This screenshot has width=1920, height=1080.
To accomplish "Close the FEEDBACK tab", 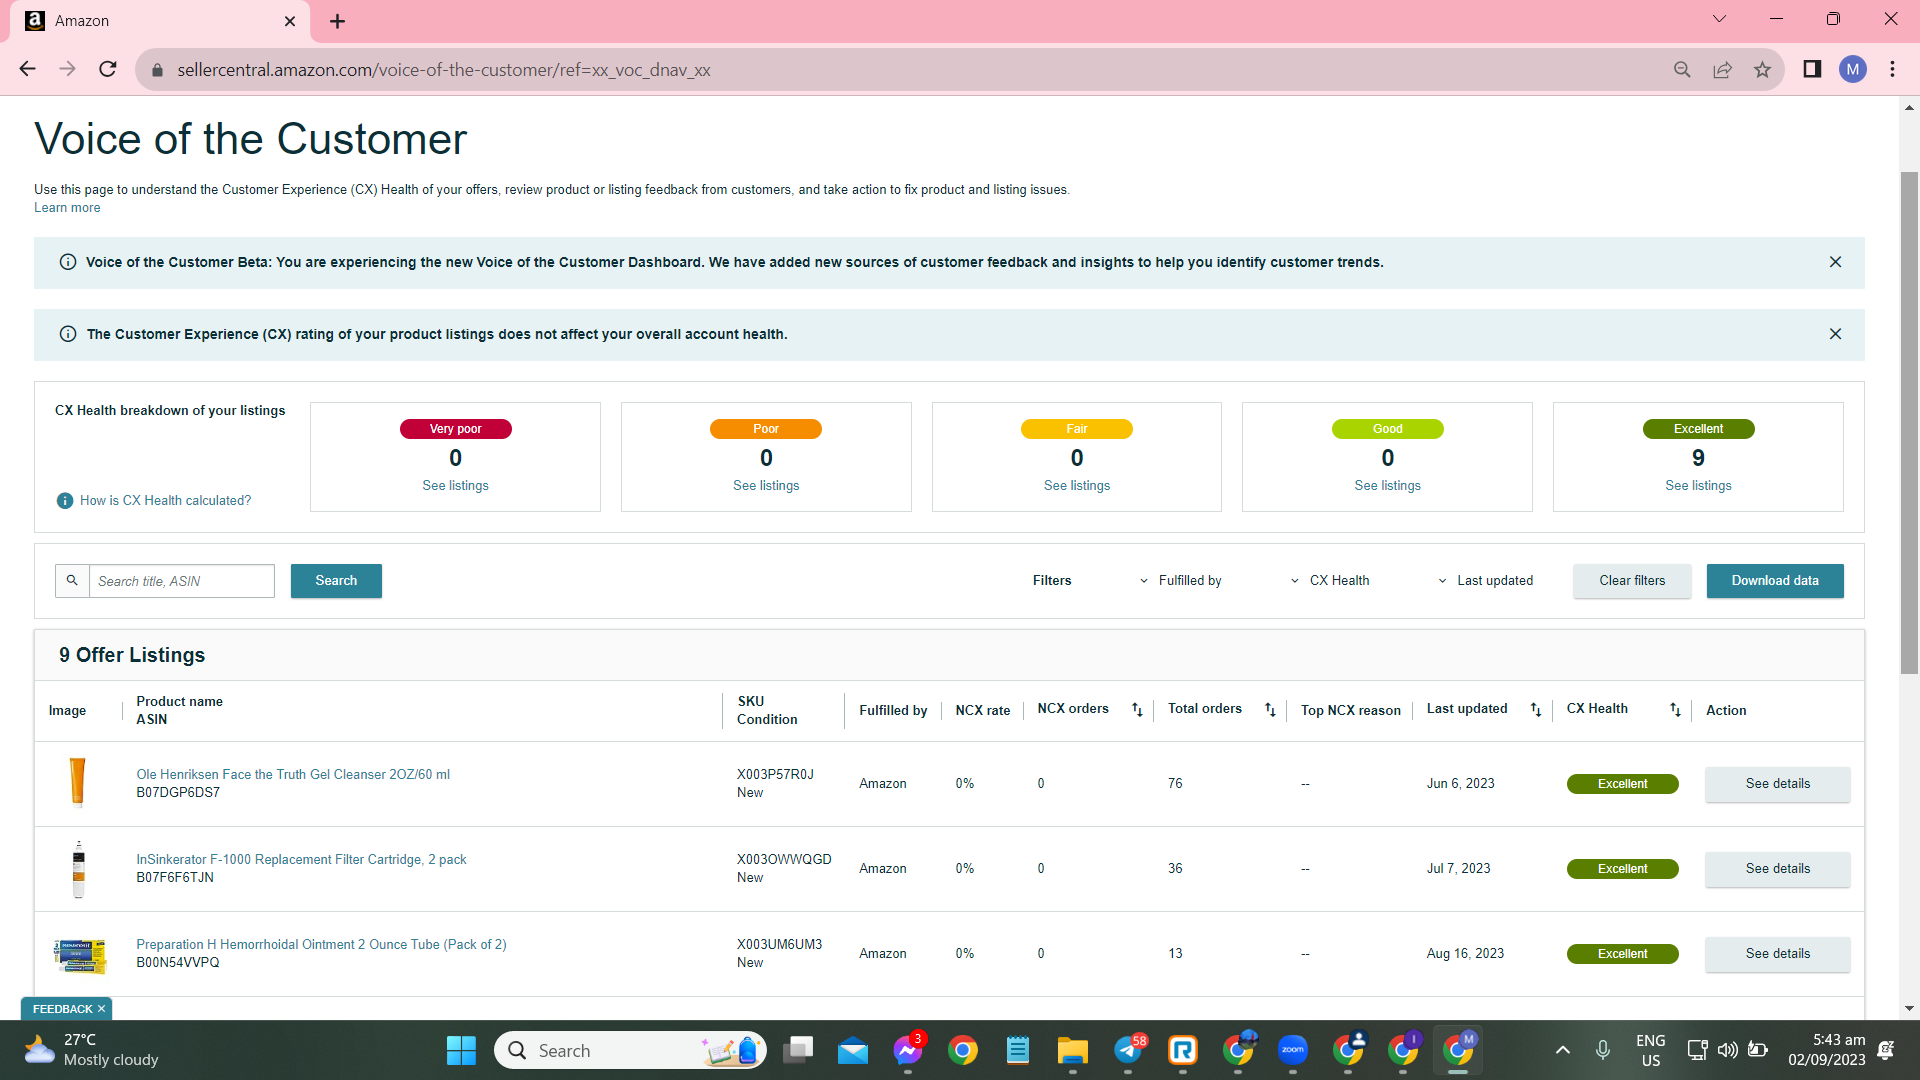I will coord(101,1009).
